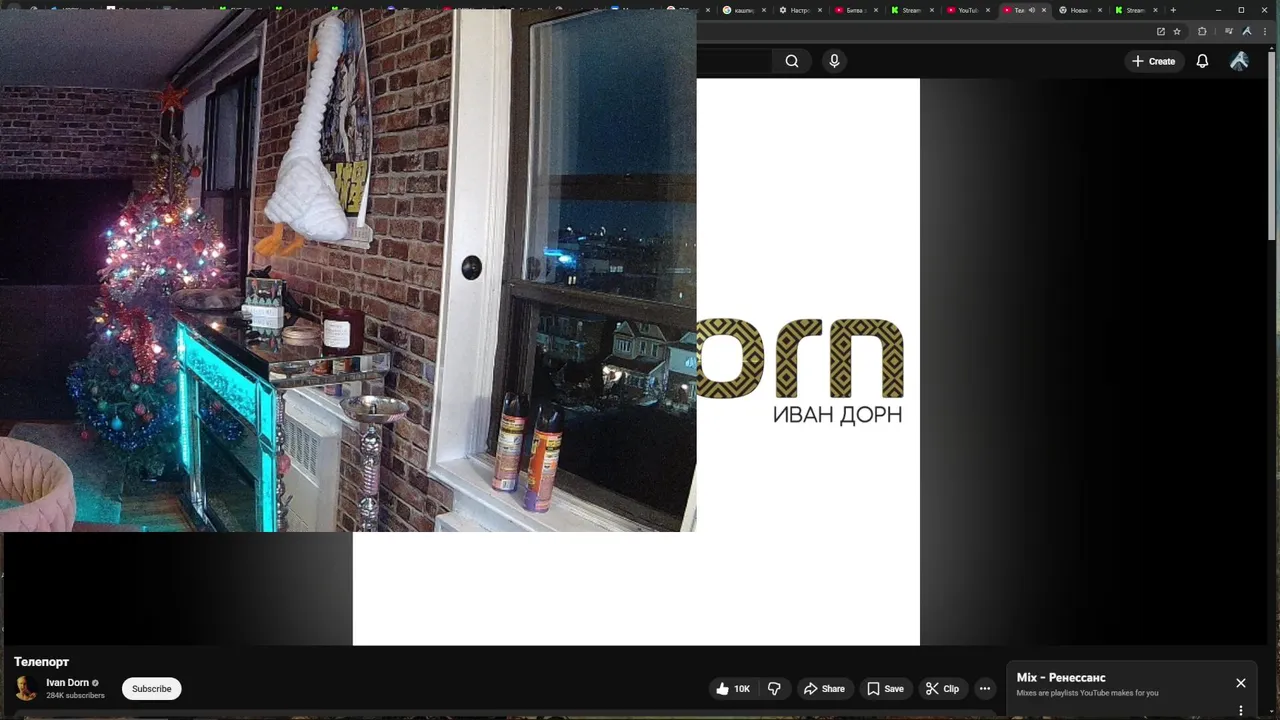Switch to the first Stream Kick tab

pyautogui.click(x=912, y=10)
